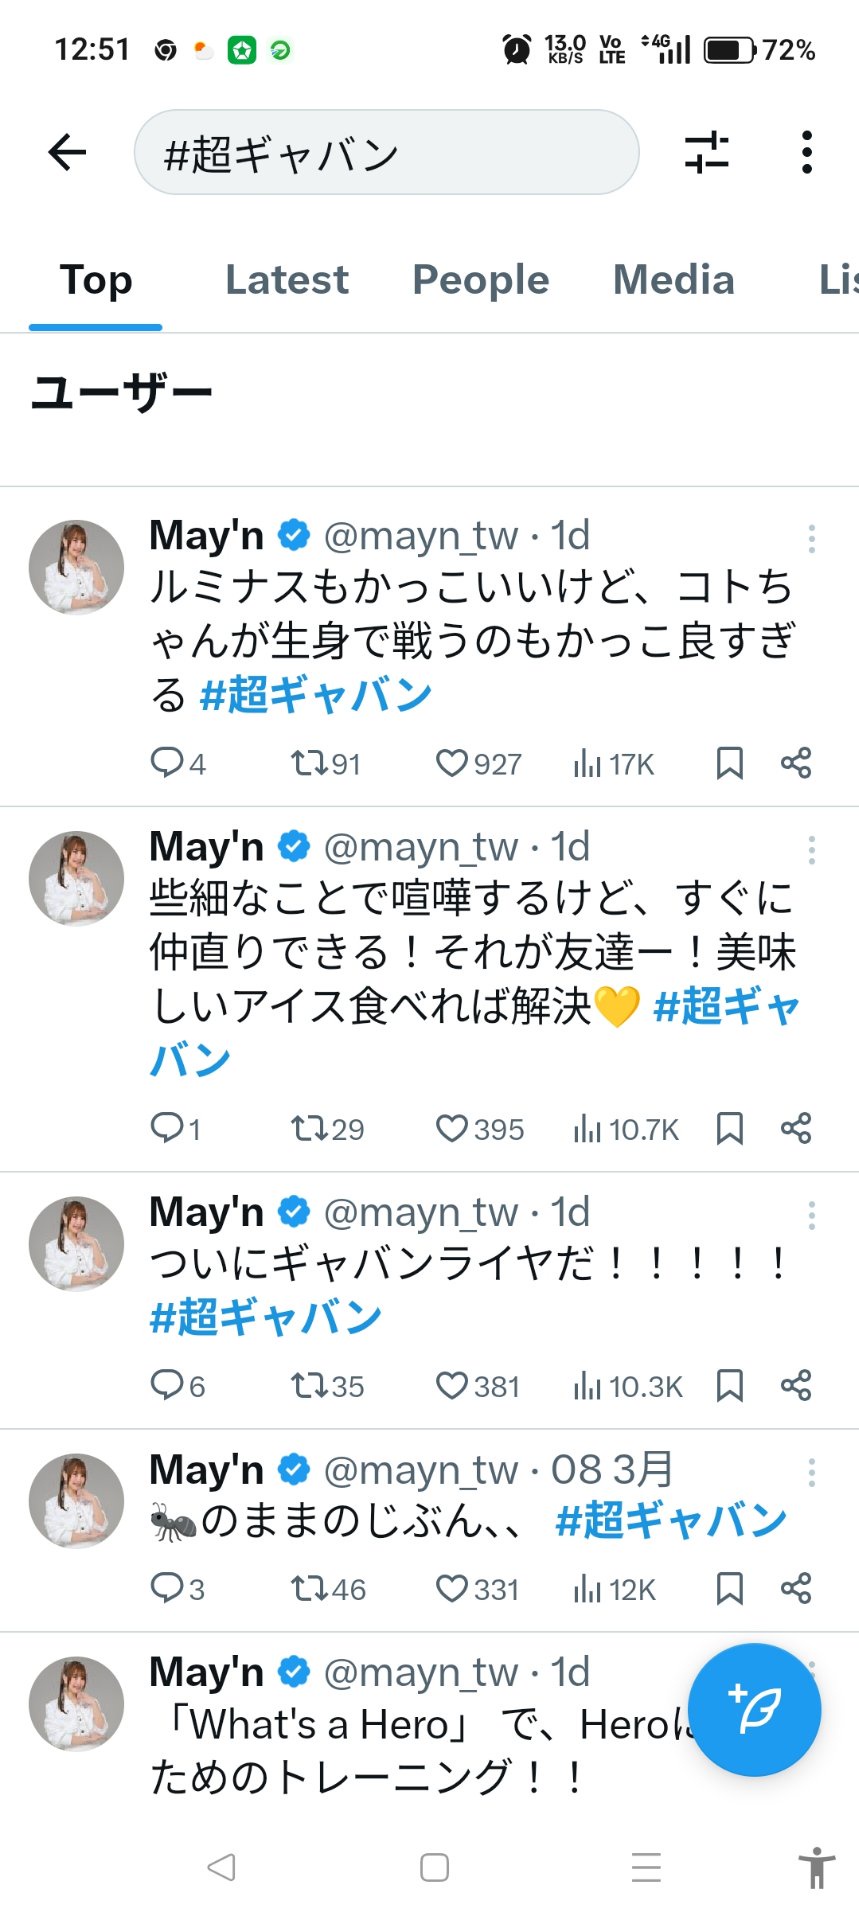Reply to the tweet with 6 replies
Image resolution: width=859 pixels, height=1920 pixels.
tap(166, 1385)
